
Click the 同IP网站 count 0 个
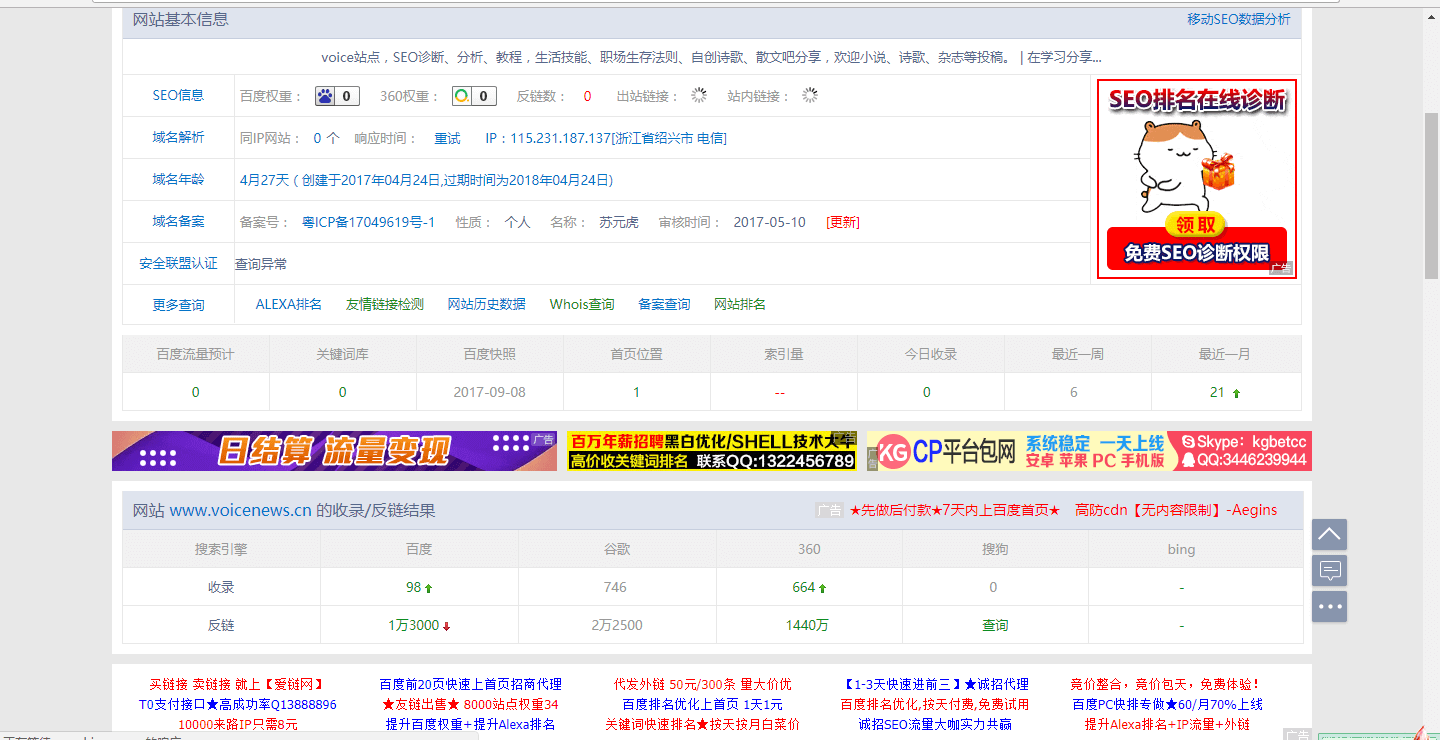[326, 138]
